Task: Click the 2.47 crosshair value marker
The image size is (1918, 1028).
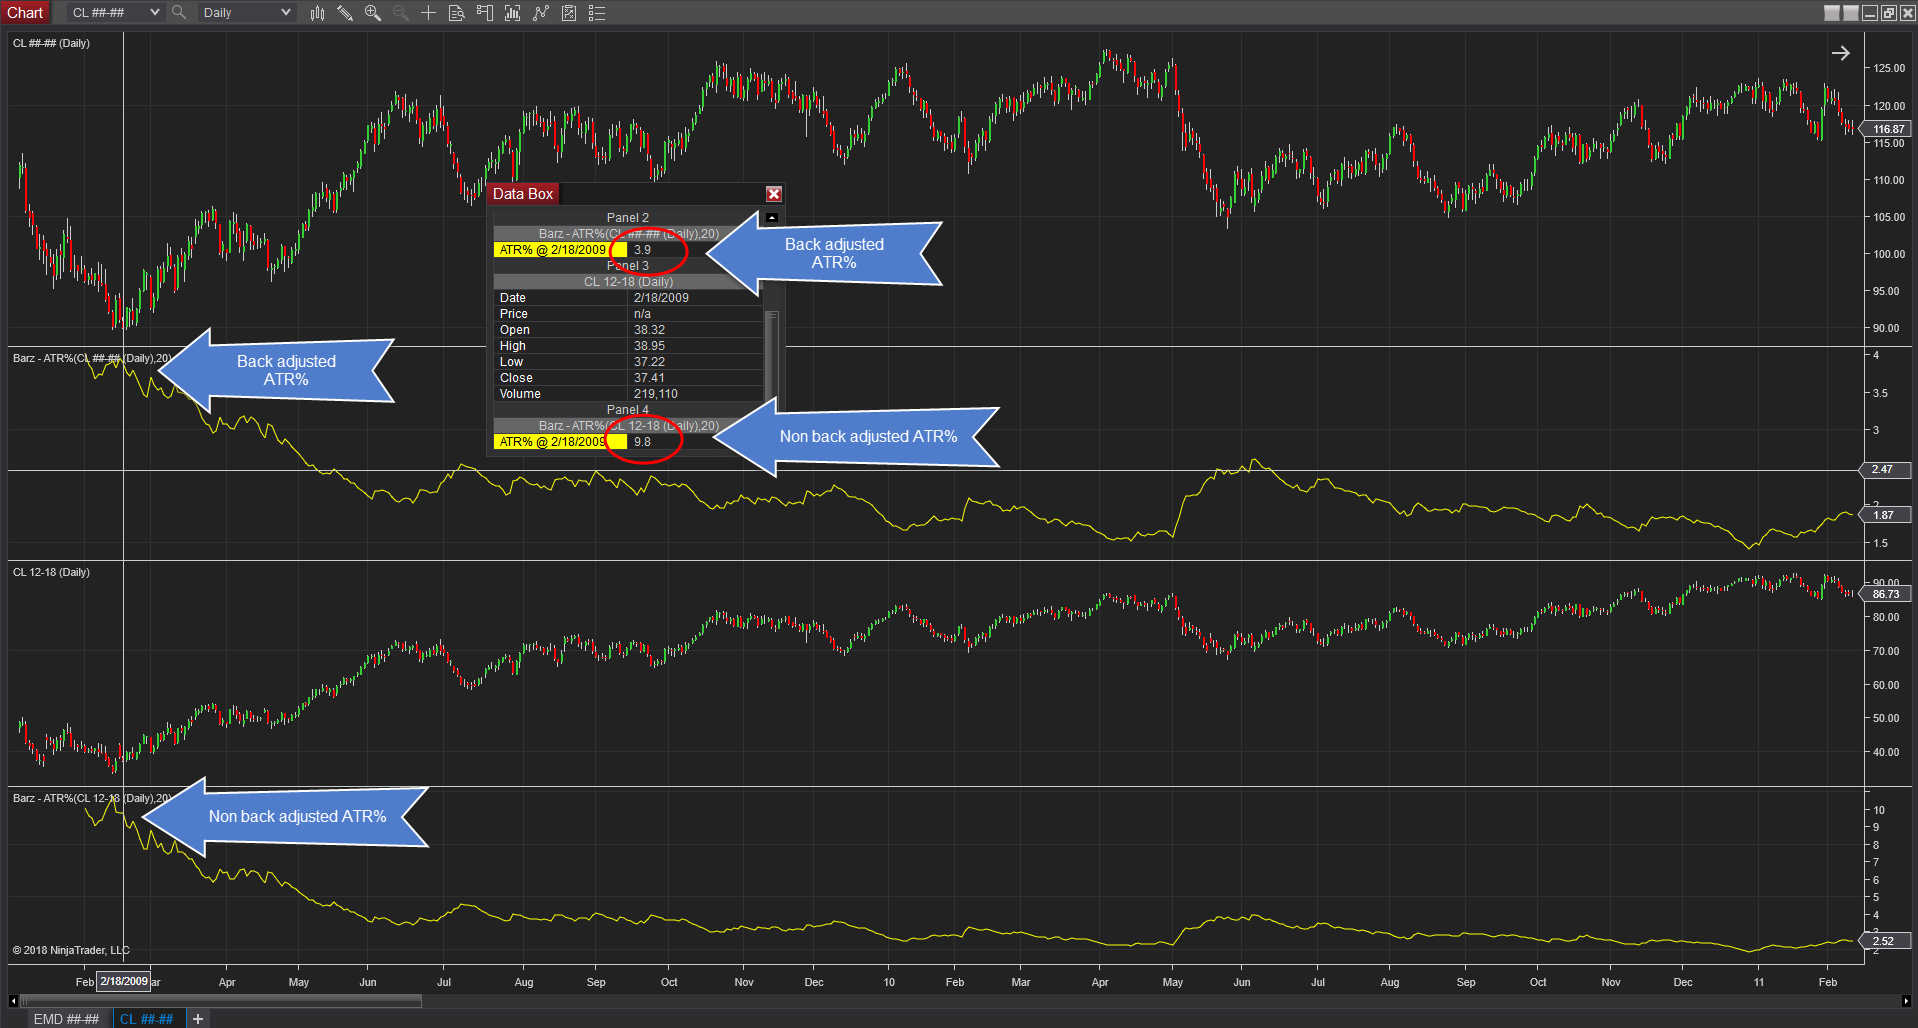Action: pos(1883,469)
